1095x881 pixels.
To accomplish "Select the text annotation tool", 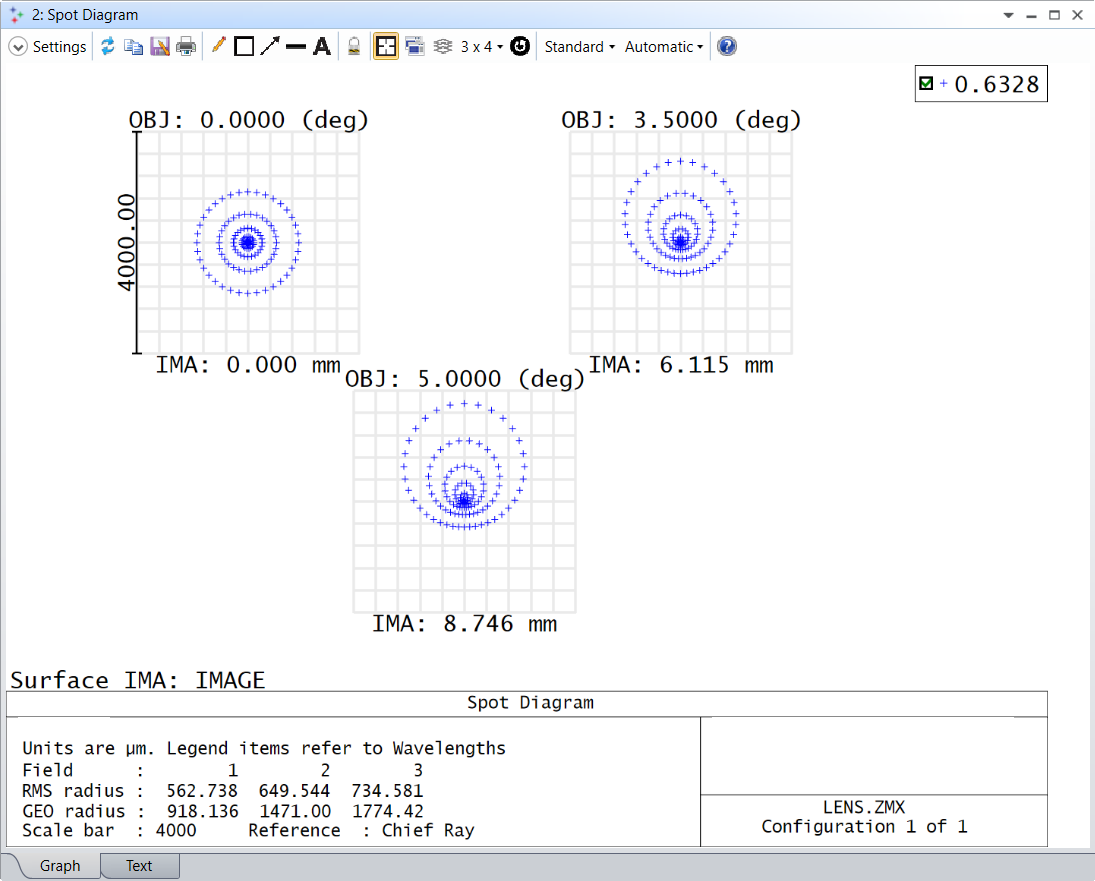I will (322, 47).
